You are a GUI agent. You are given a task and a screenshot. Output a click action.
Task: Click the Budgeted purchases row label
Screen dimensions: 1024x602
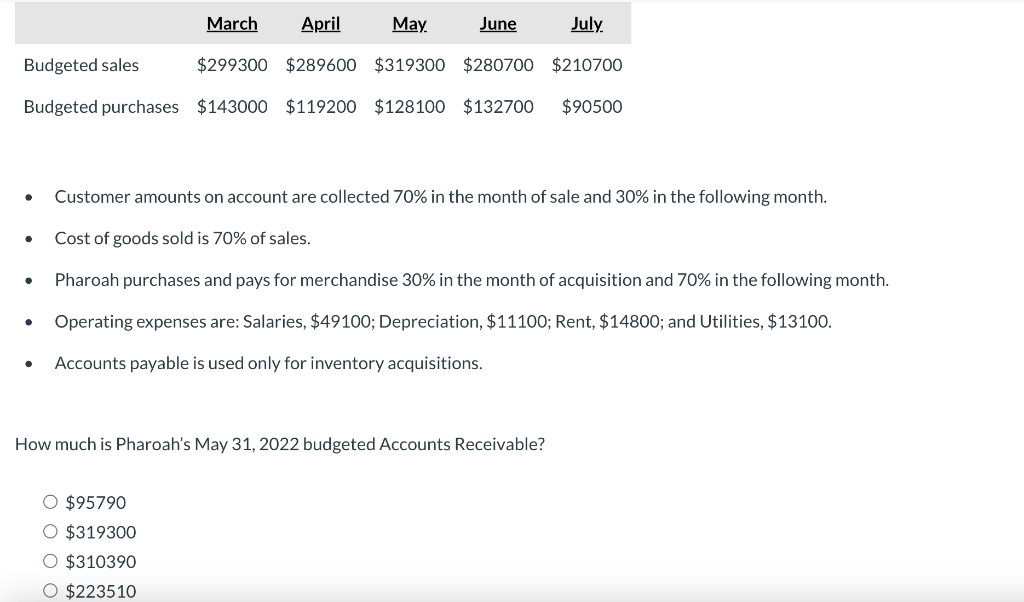point(101,106)
